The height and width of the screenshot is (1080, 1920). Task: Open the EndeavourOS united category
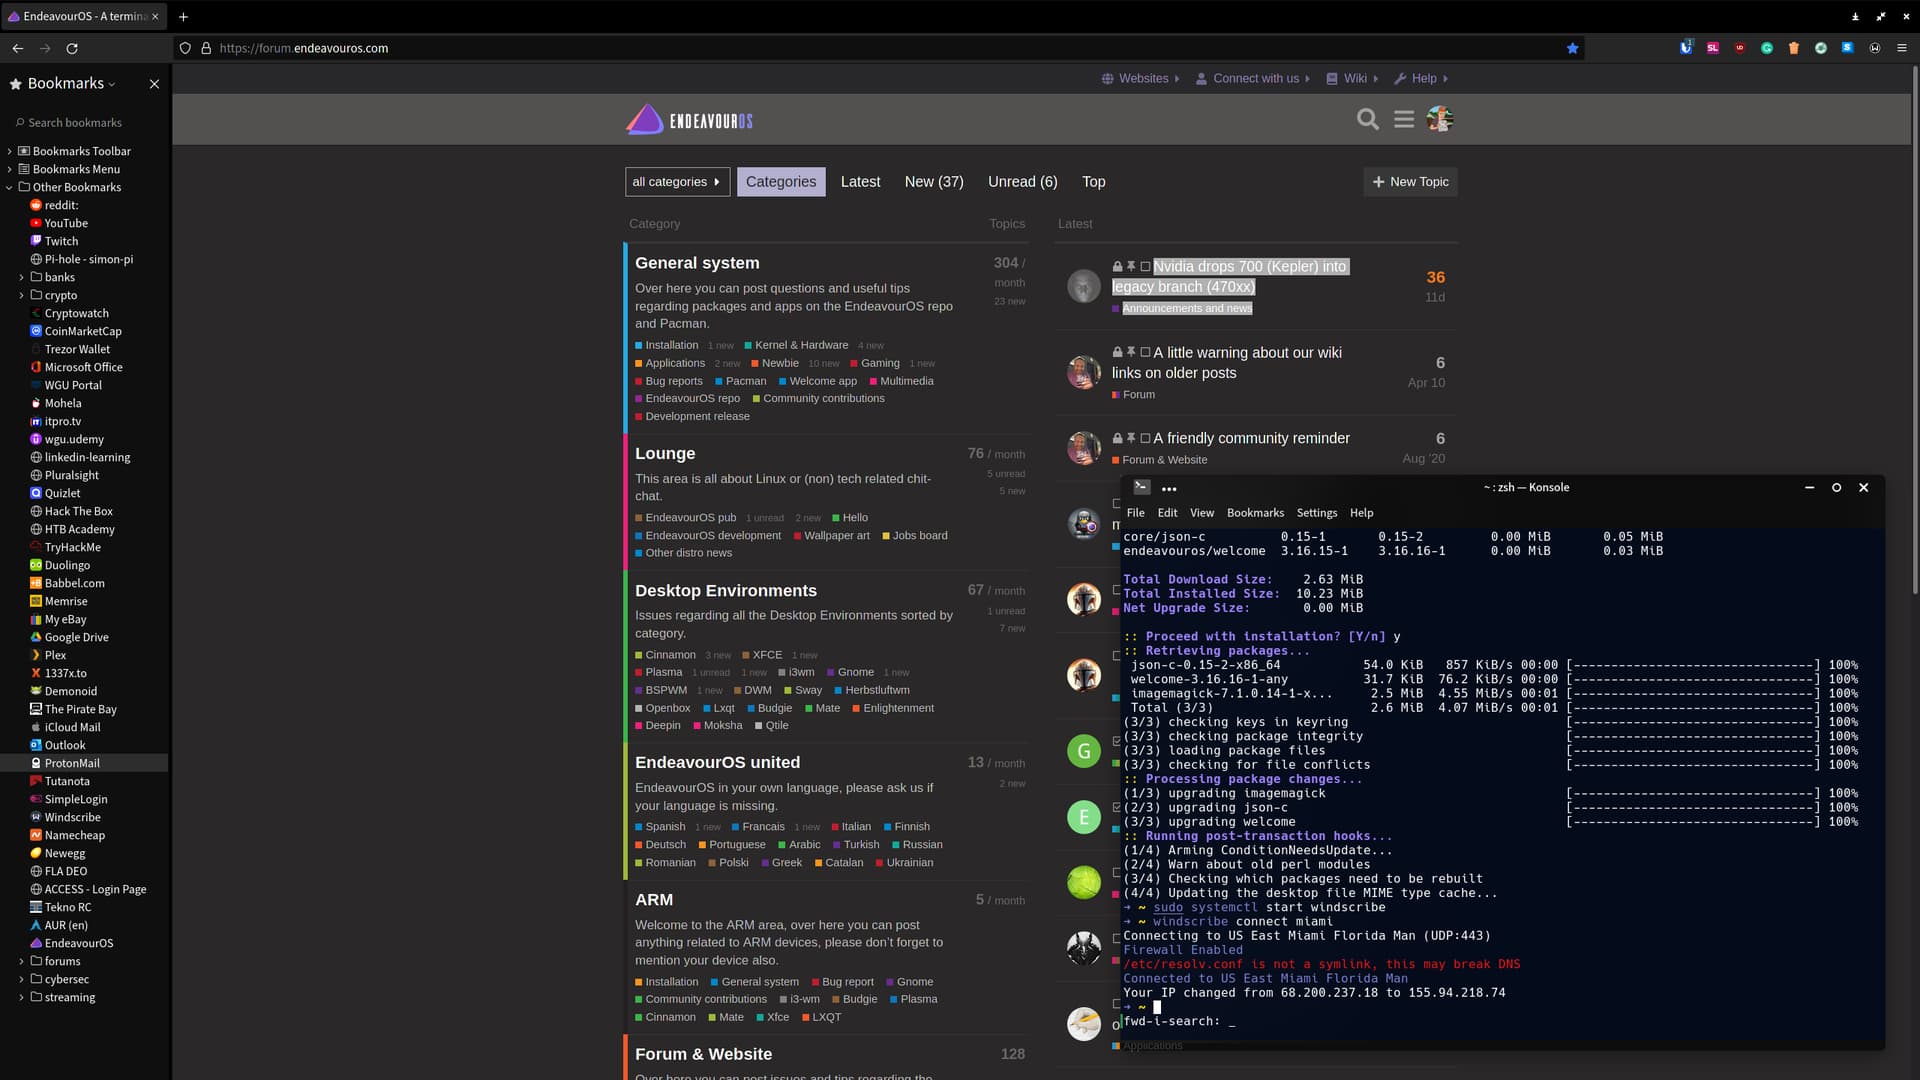coord(717,763)
